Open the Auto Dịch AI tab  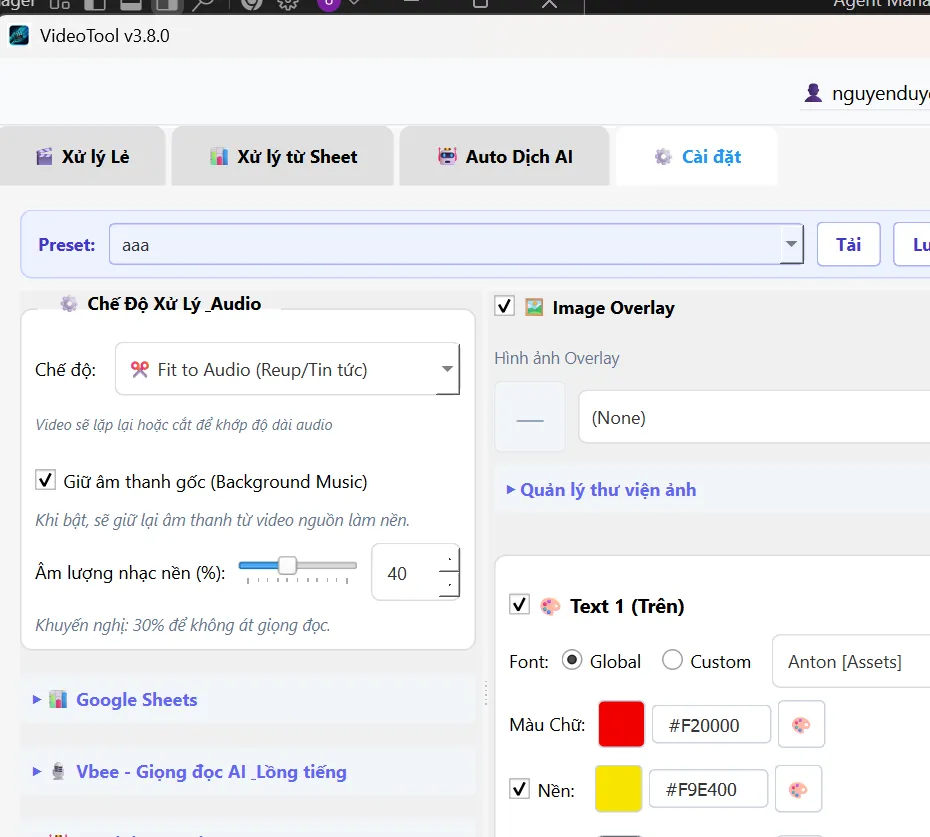(x=505, y=157)
